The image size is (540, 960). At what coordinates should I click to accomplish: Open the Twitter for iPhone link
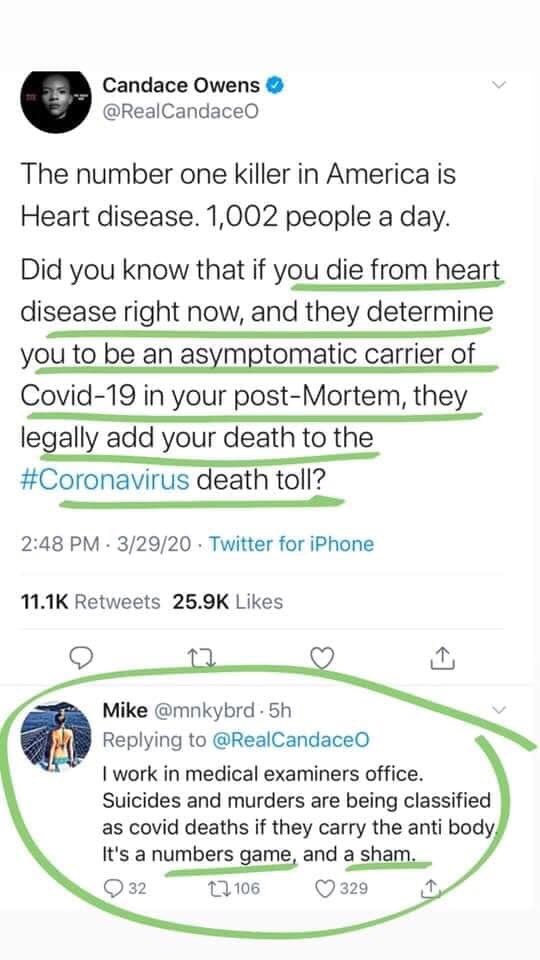pos(291,544)
